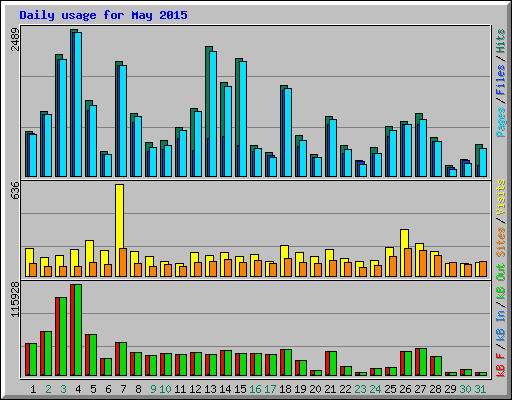Click the 'Daily usage for May 2015' title
This screenshot has height=400, width=512.
[103, 15]
